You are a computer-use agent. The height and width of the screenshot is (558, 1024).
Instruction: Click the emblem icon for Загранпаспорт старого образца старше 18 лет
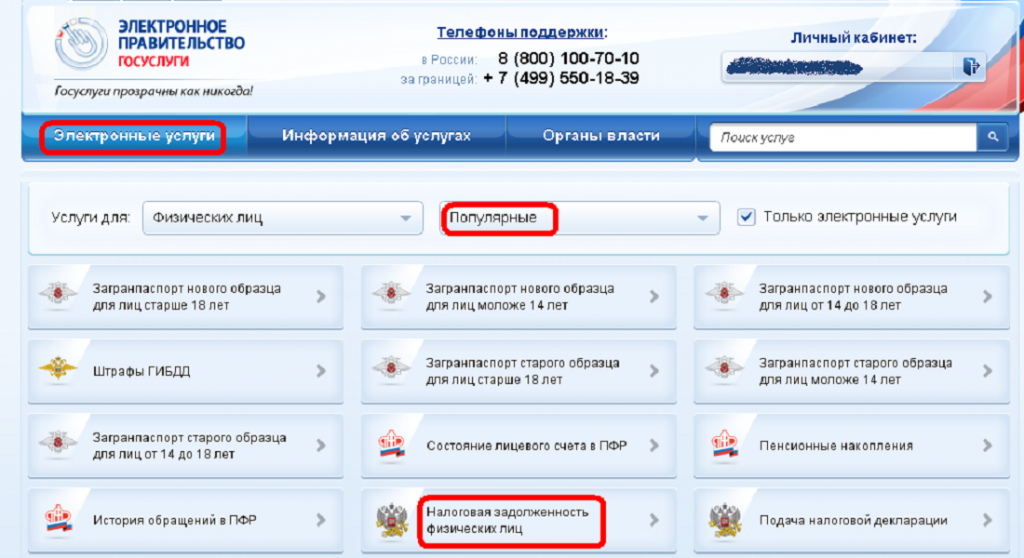pos(391,369)
